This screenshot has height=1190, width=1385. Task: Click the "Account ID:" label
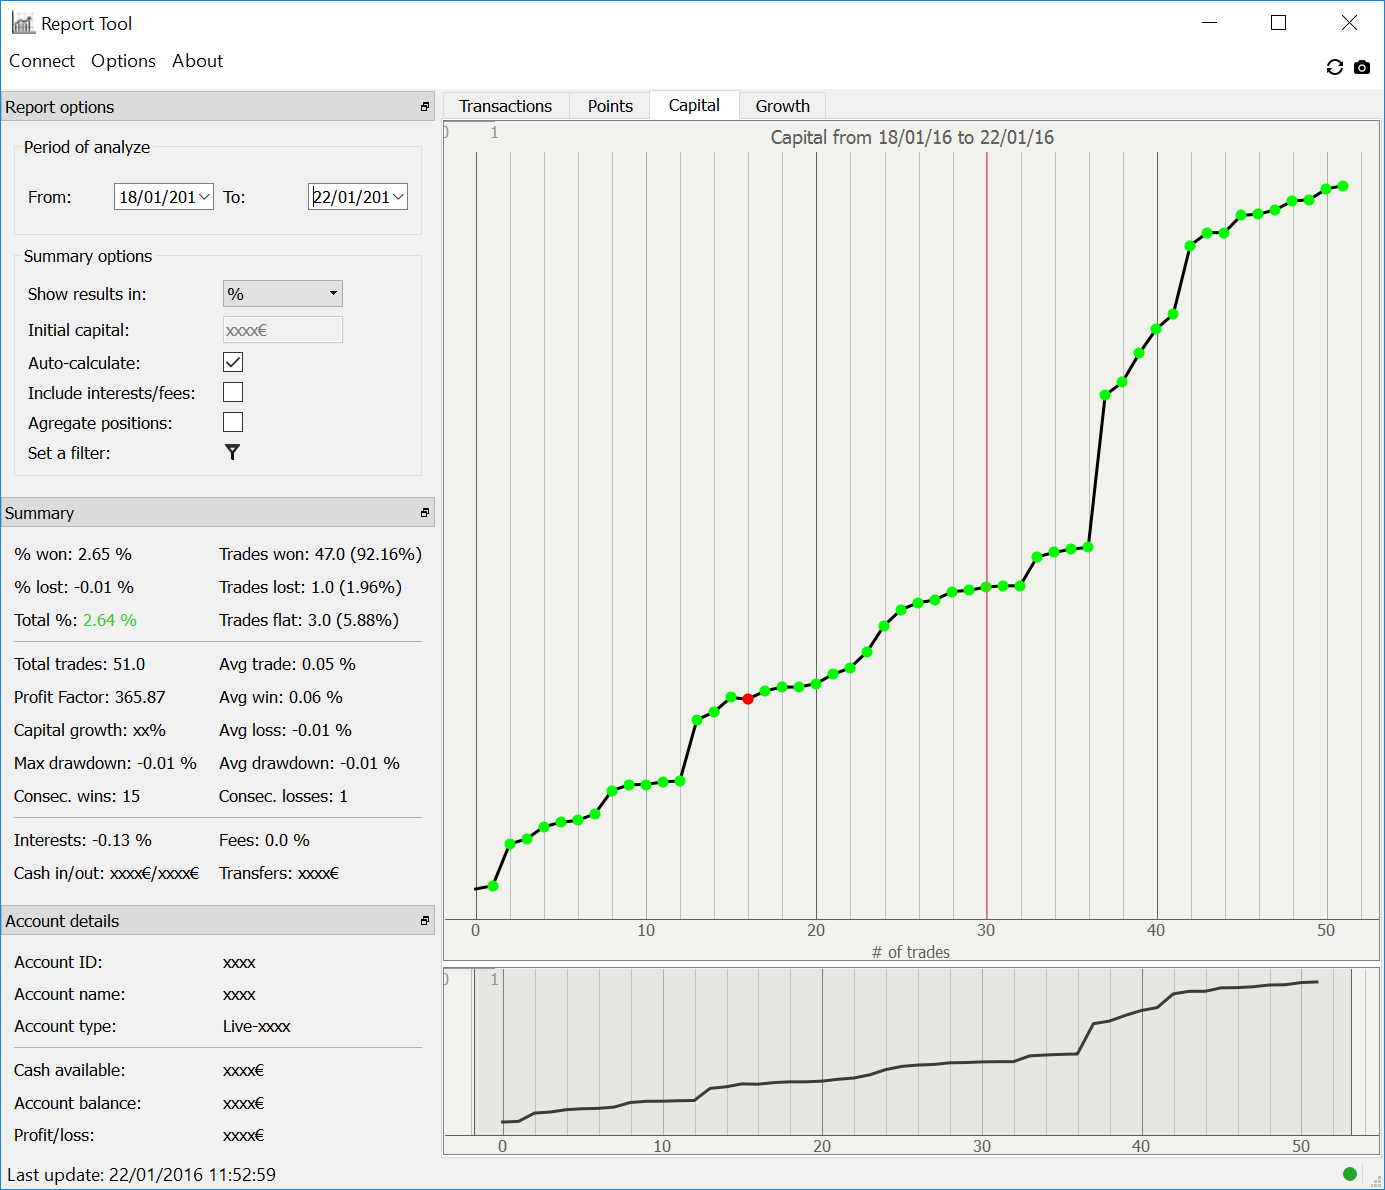[x=58, y=962]
